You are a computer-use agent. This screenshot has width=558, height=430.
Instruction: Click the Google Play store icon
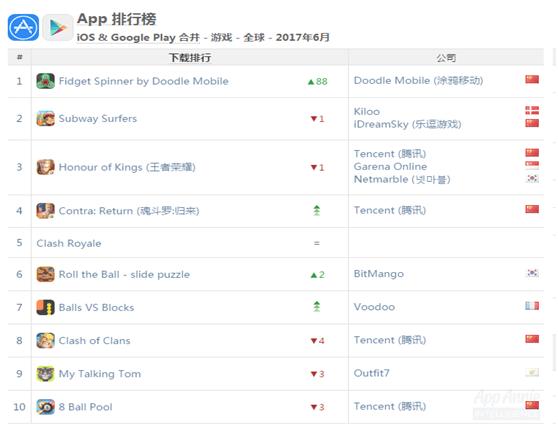click(58, 27)
